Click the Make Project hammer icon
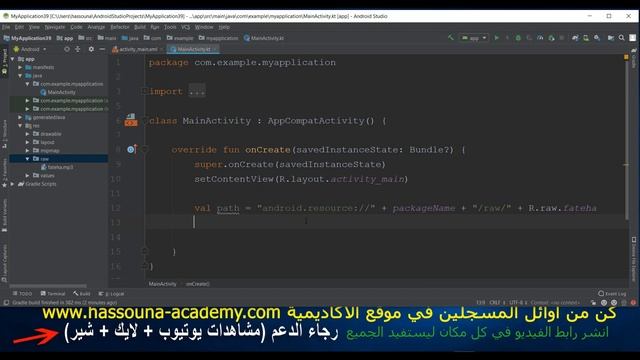Screen dimensions: 640x360 (x=451, y=38)
